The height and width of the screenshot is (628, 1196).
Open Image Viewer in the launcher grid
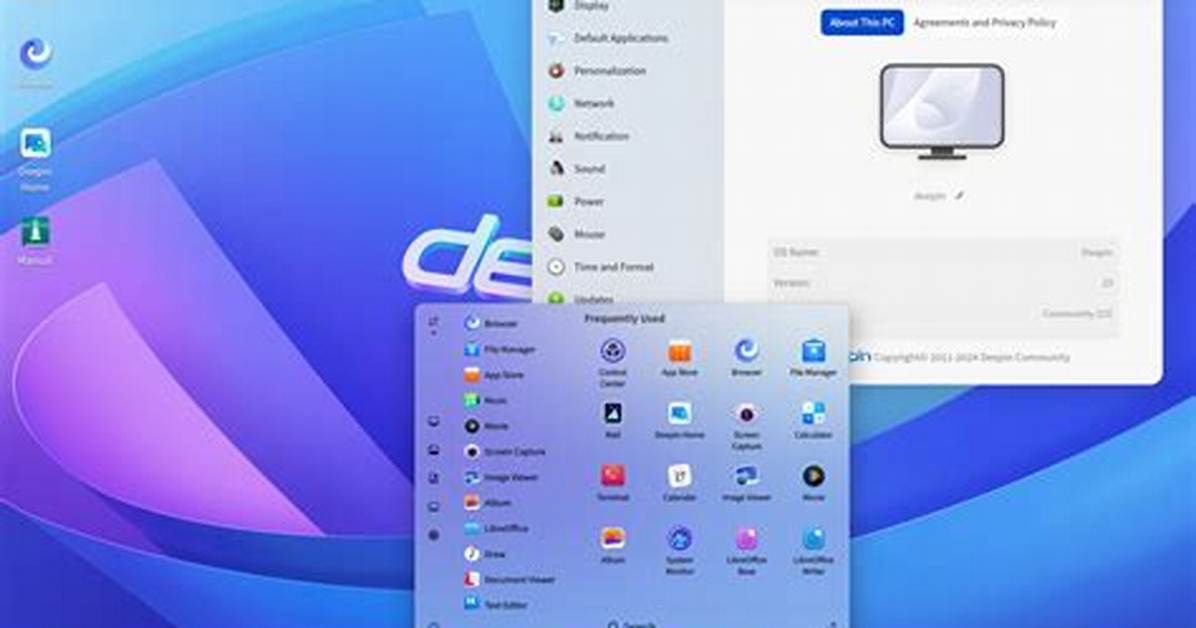pos(747,477)
